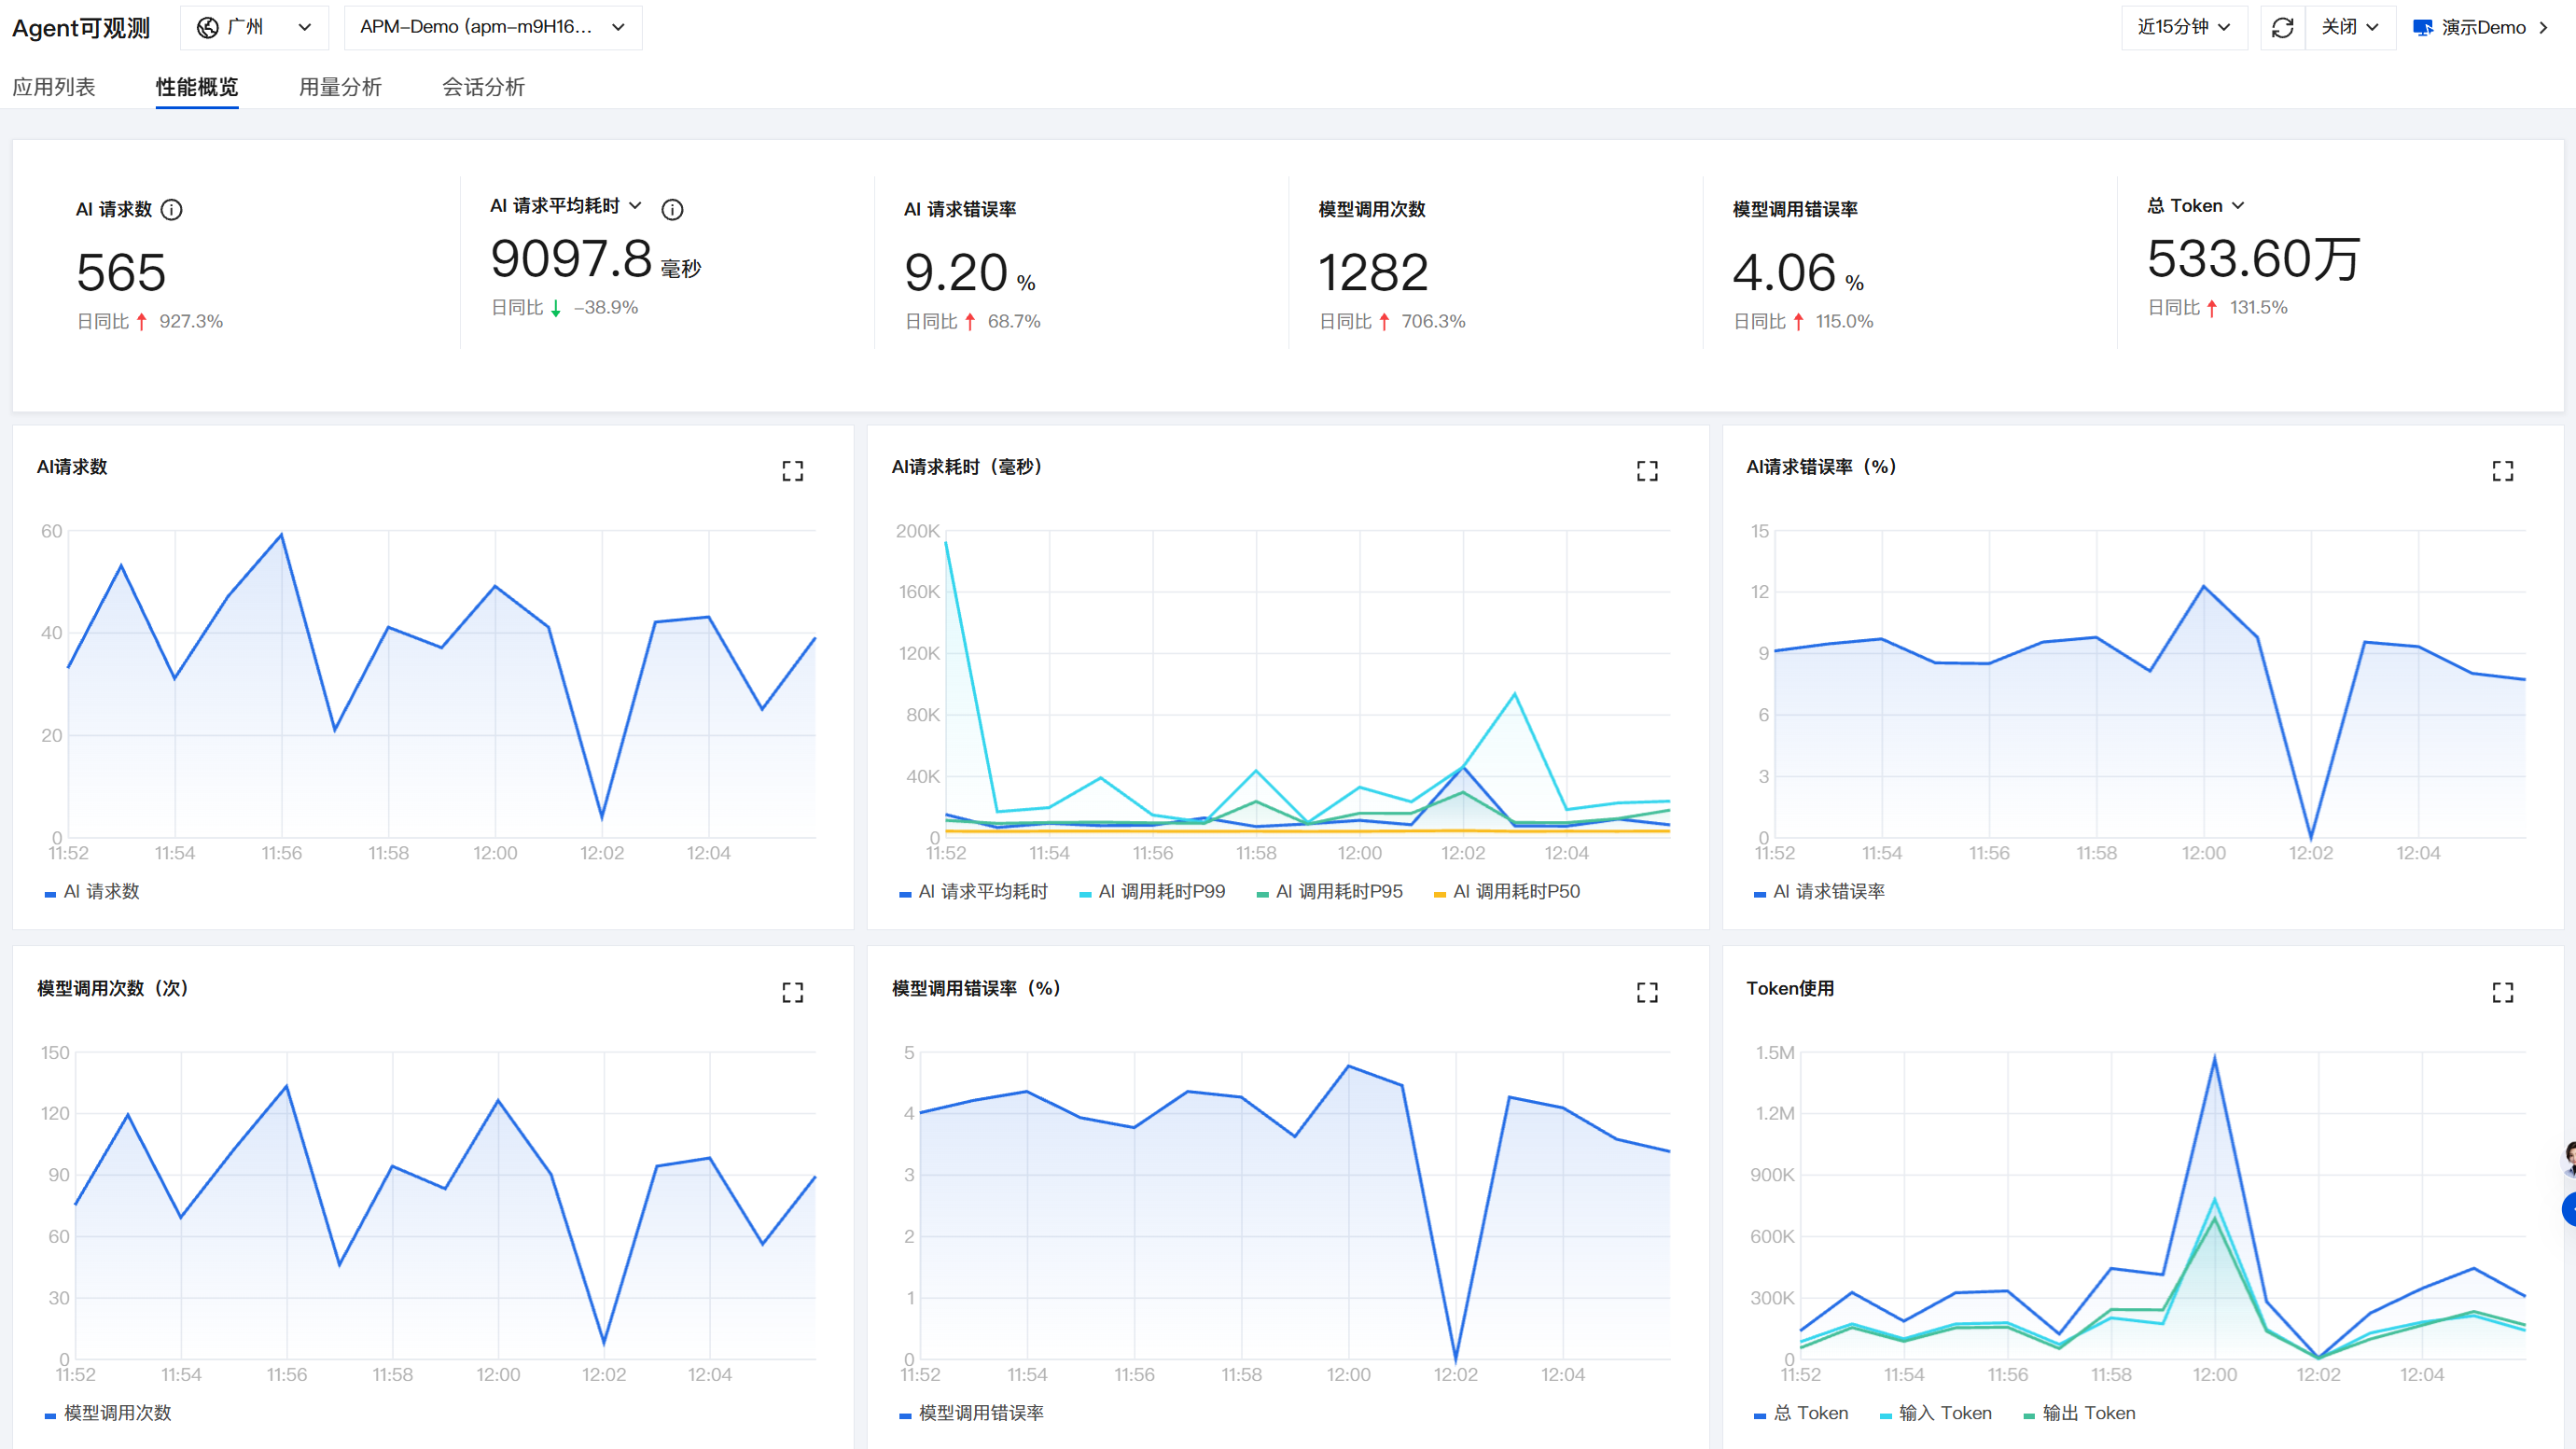Viewport: 2576px width, 1449px height.
Task: Switch to the 会话分析 tab
Action: [x=483, y=87]
